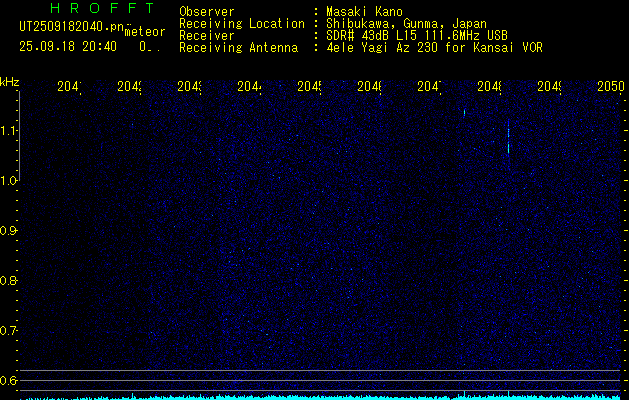Click the 2043 time axis marker
The height and width of the screenshot is (400, 629).
pyautogui.click(x=189, y=87)
